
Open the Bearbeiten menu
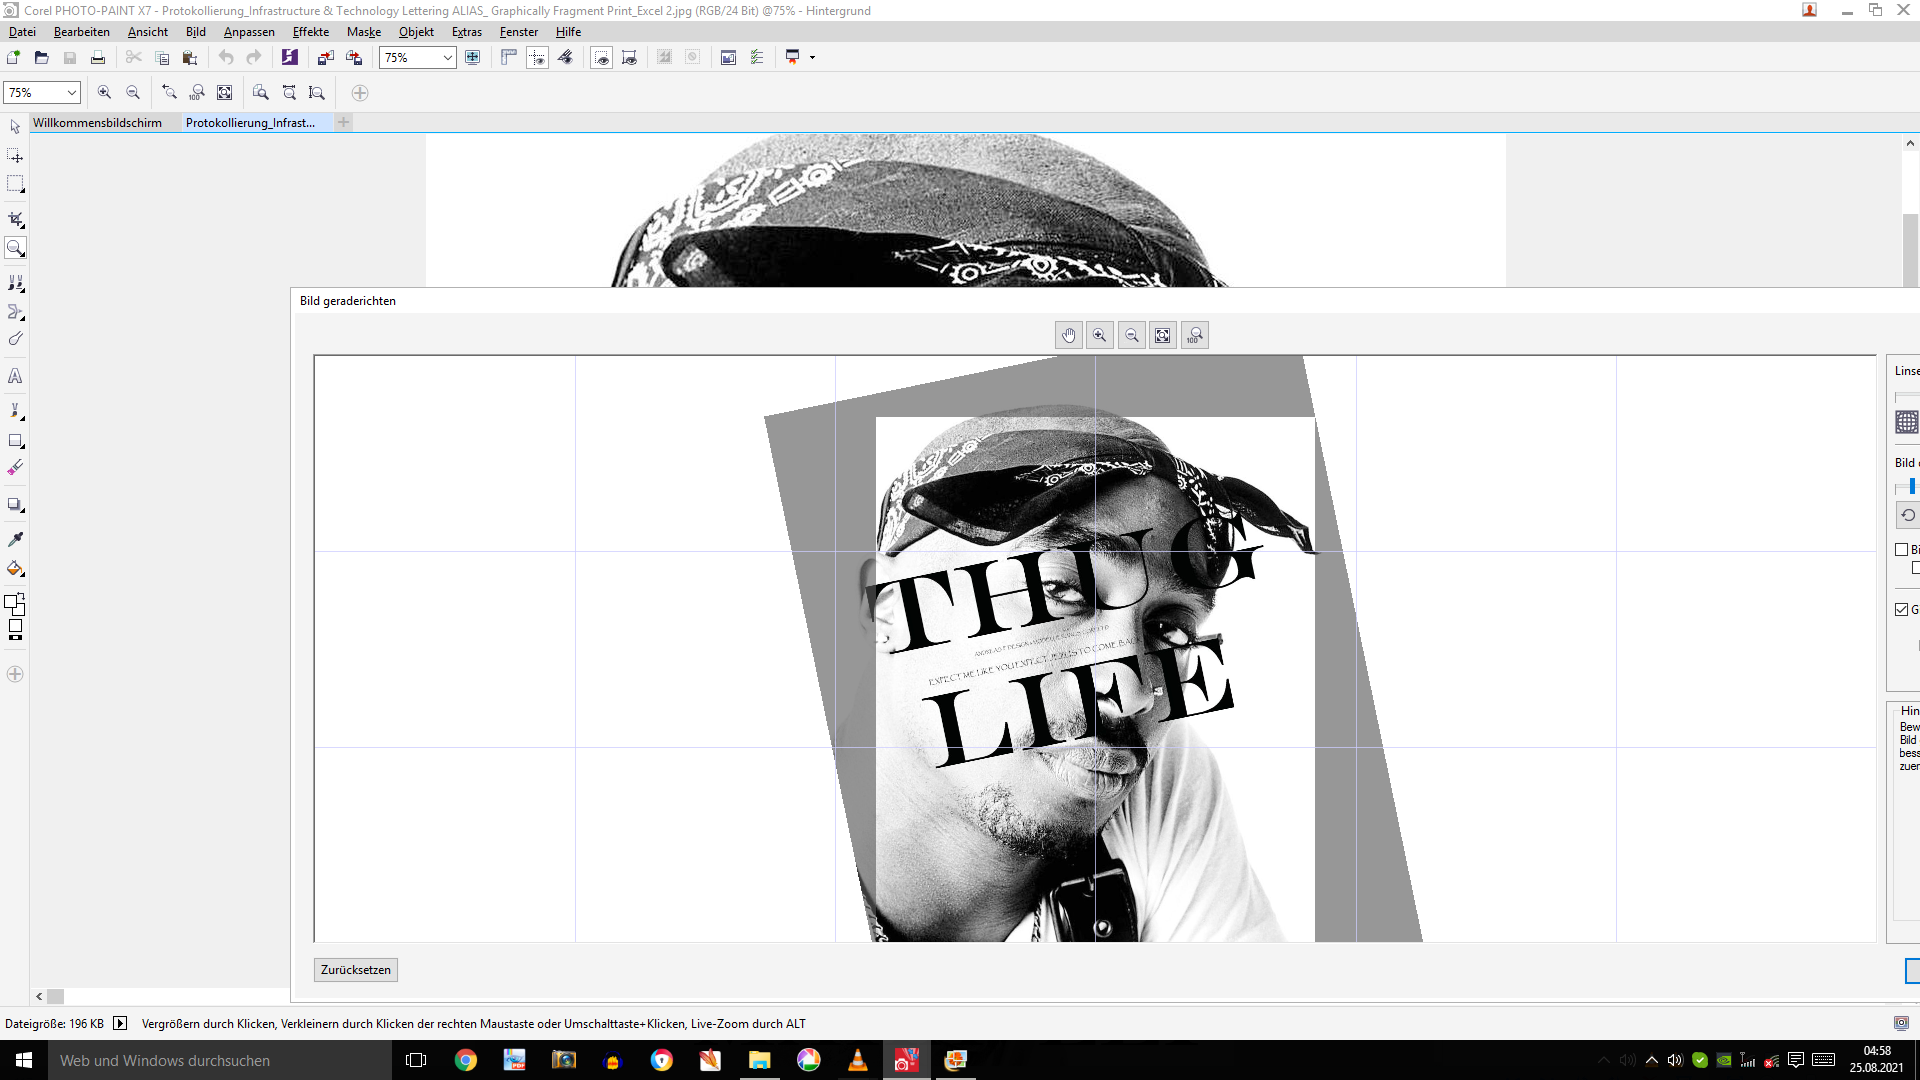coord(82,32)
